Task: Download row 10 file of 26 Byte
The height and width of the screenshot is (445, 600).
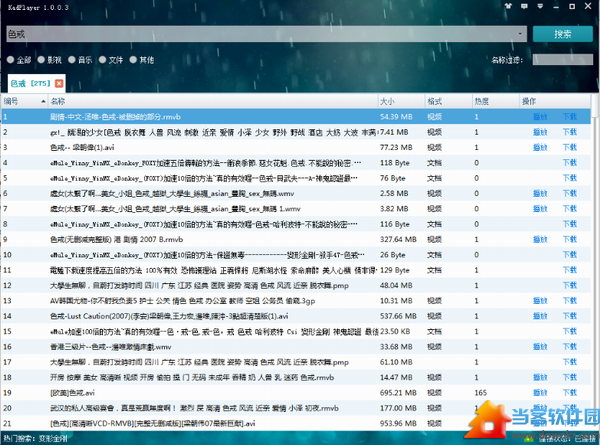Action: pos(570,255)
